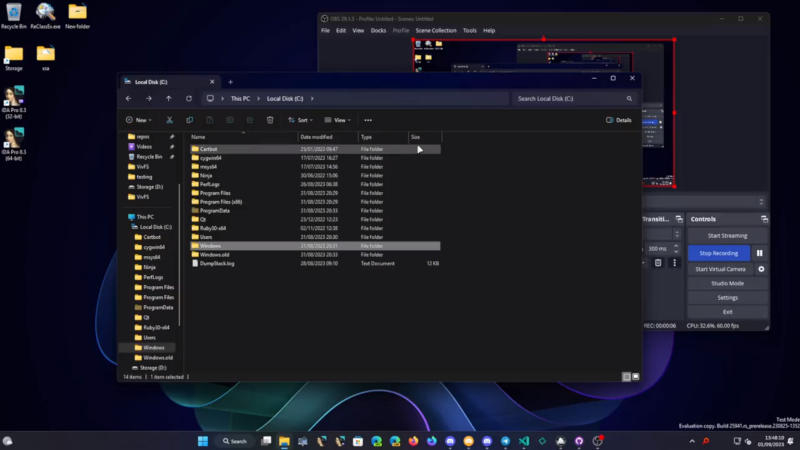Screen dimensions: 800x450
Task: Open the New item dropdown in Explorer
Action: click(x=138, y=120)
